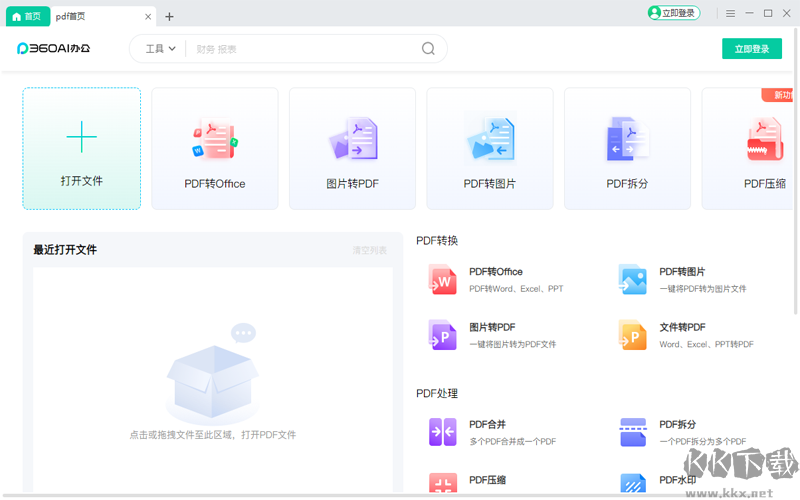
Task: Click the 打开文件 plus tile
Action: click(x=82, y=148)
